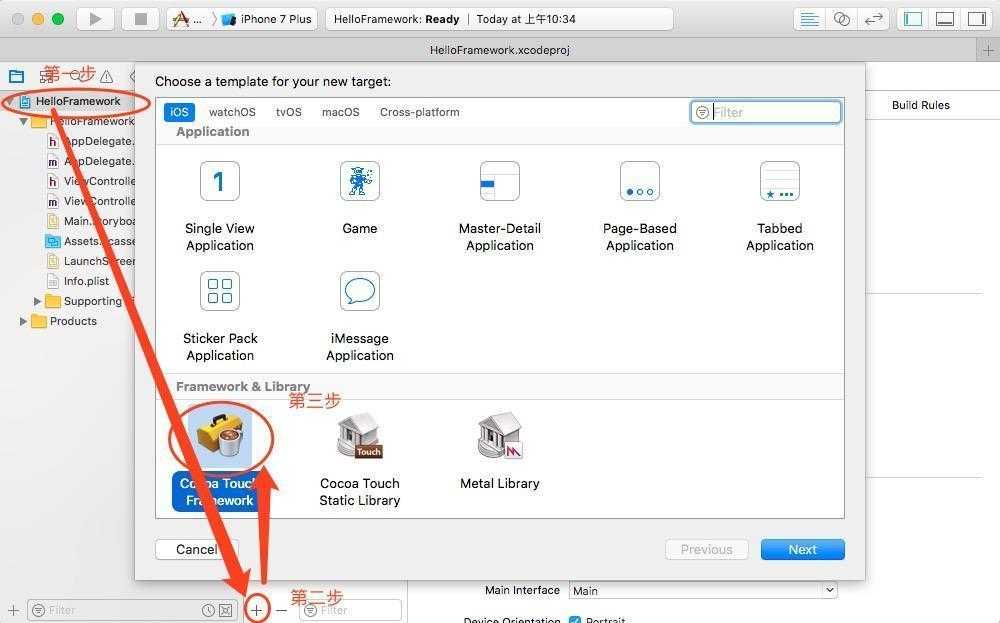Image resolution: width=1000 pixels, height=623 pixels.
Task: Click the Previous button
Action: pos(707,550)
